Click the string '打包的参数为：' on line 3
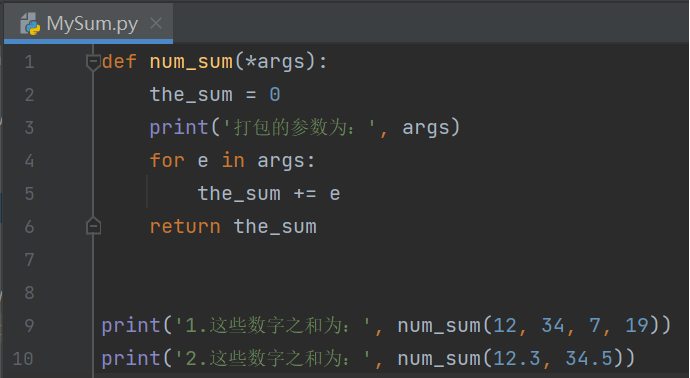 click(299, 128)
